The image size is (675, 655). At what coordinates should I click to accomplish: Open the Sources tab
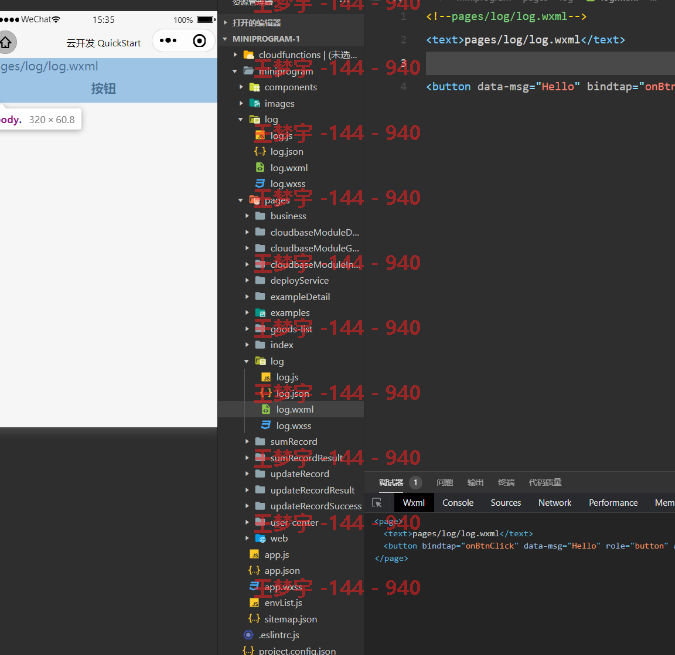pos(505,503)
